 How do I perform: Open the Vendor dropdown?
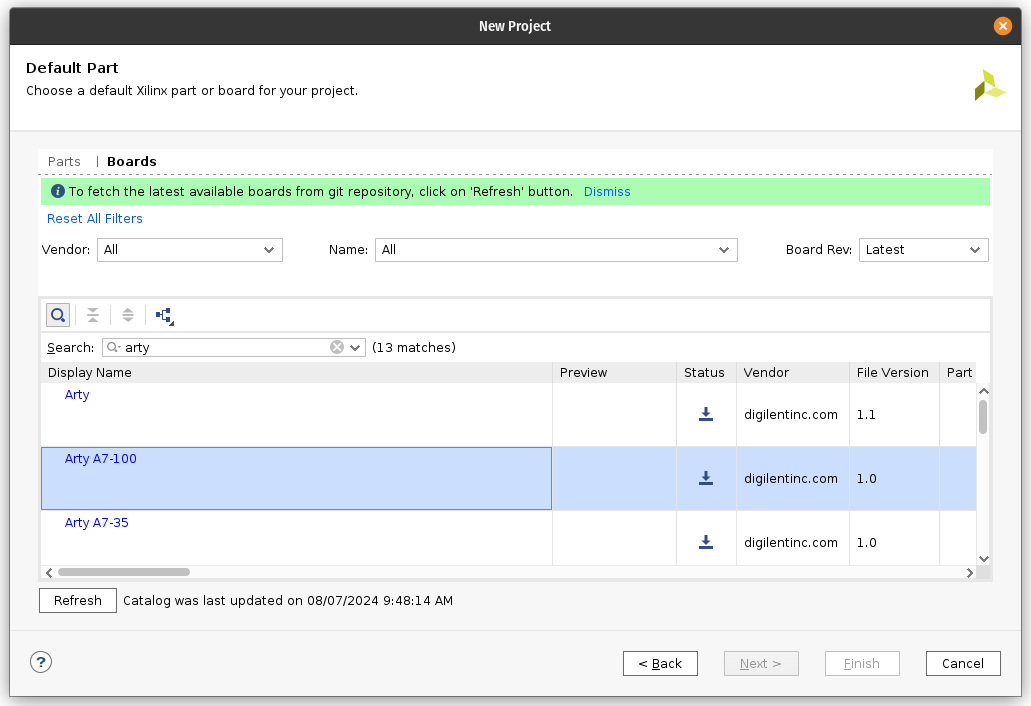click(190, 250)
